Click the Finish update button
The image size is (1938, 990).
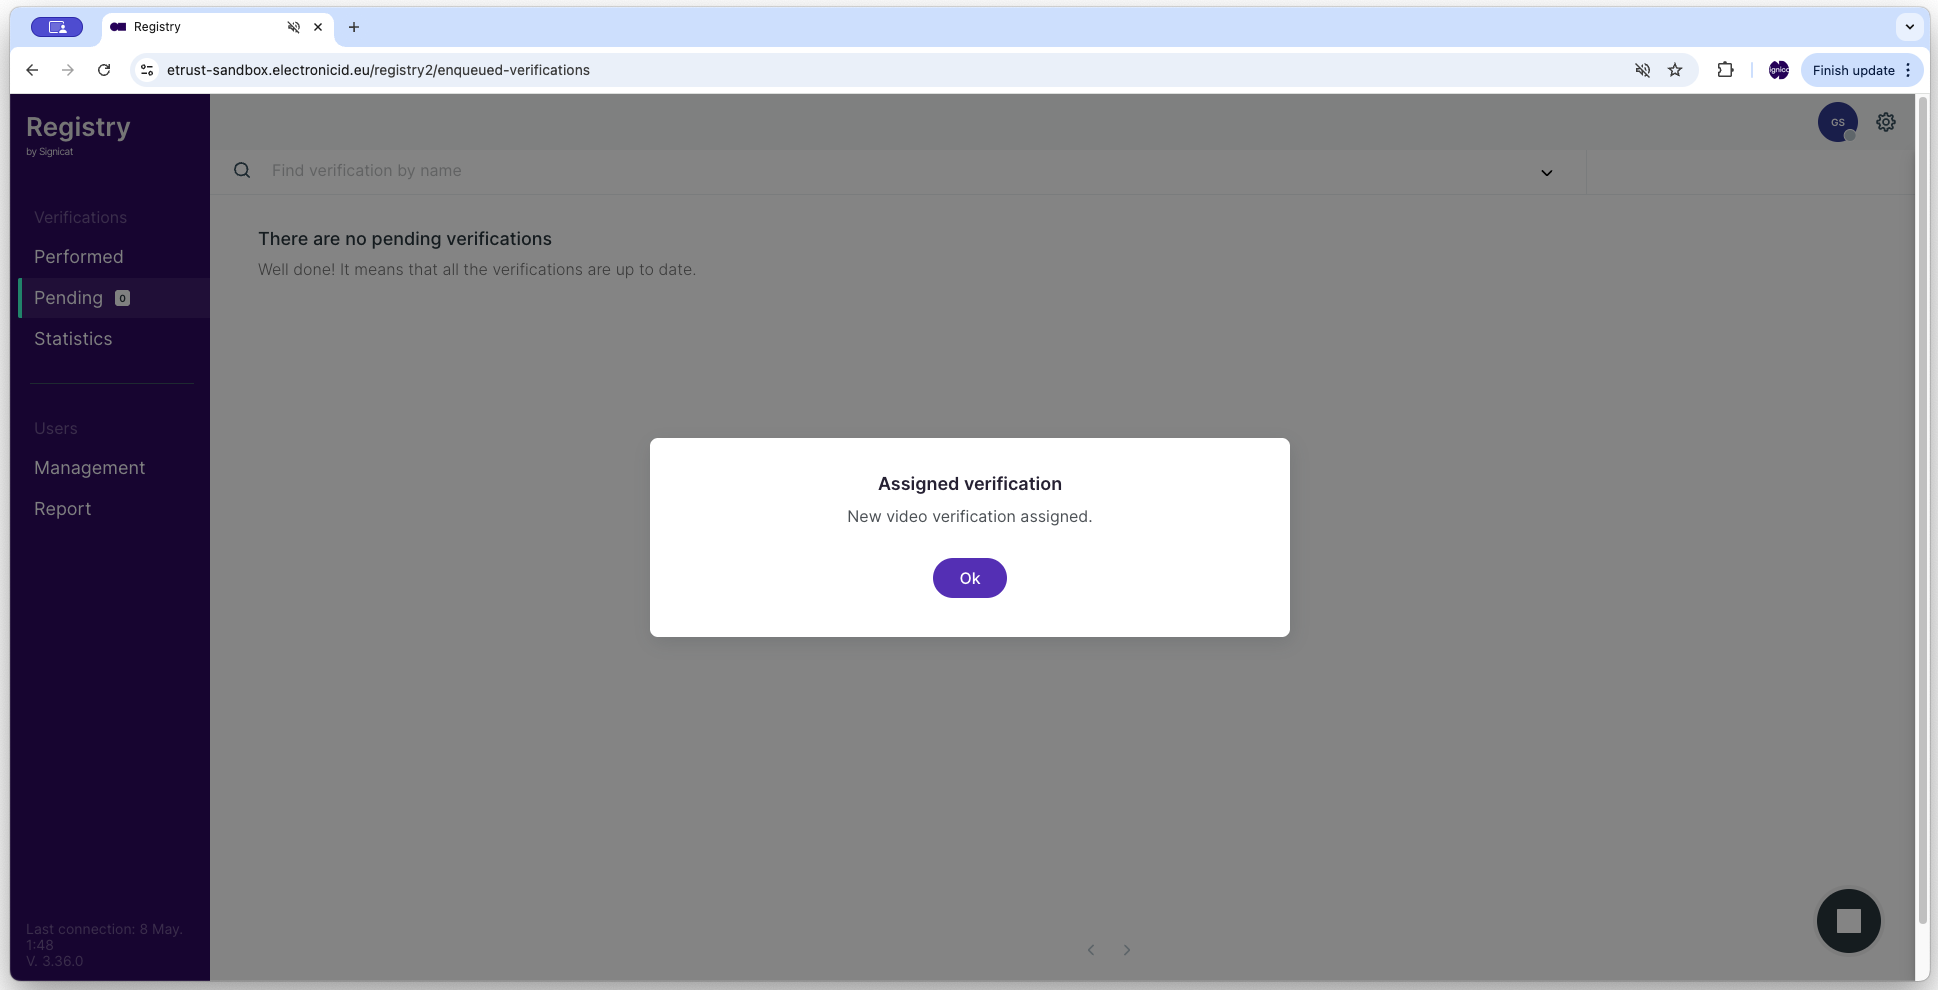pyautogui.click(x=1854, y=70)
